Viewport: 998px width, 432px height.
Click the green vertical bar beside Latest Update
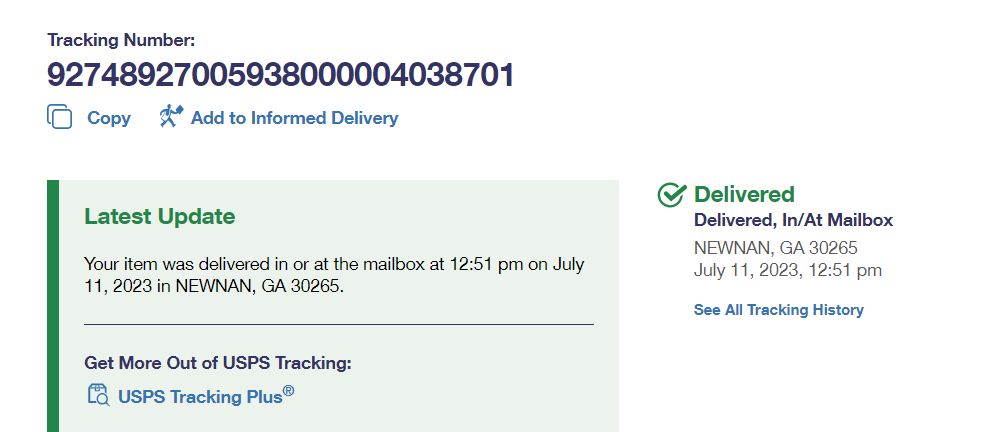pos(53,305)
